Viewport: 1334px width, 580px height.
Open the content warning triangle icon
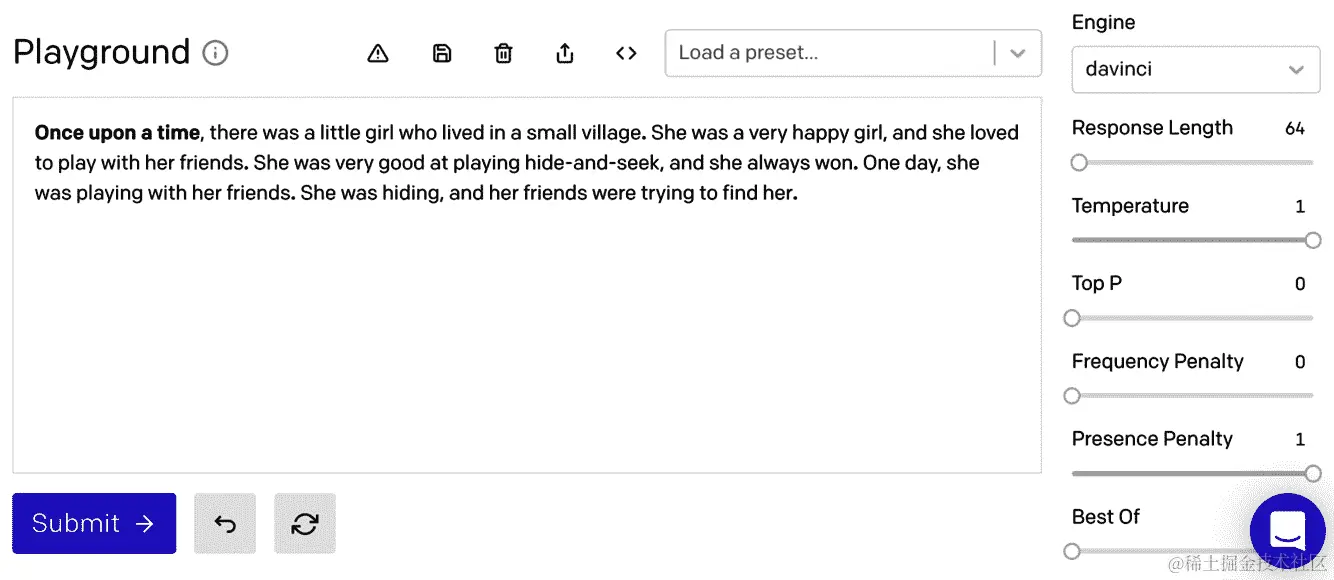pos(378,53)
